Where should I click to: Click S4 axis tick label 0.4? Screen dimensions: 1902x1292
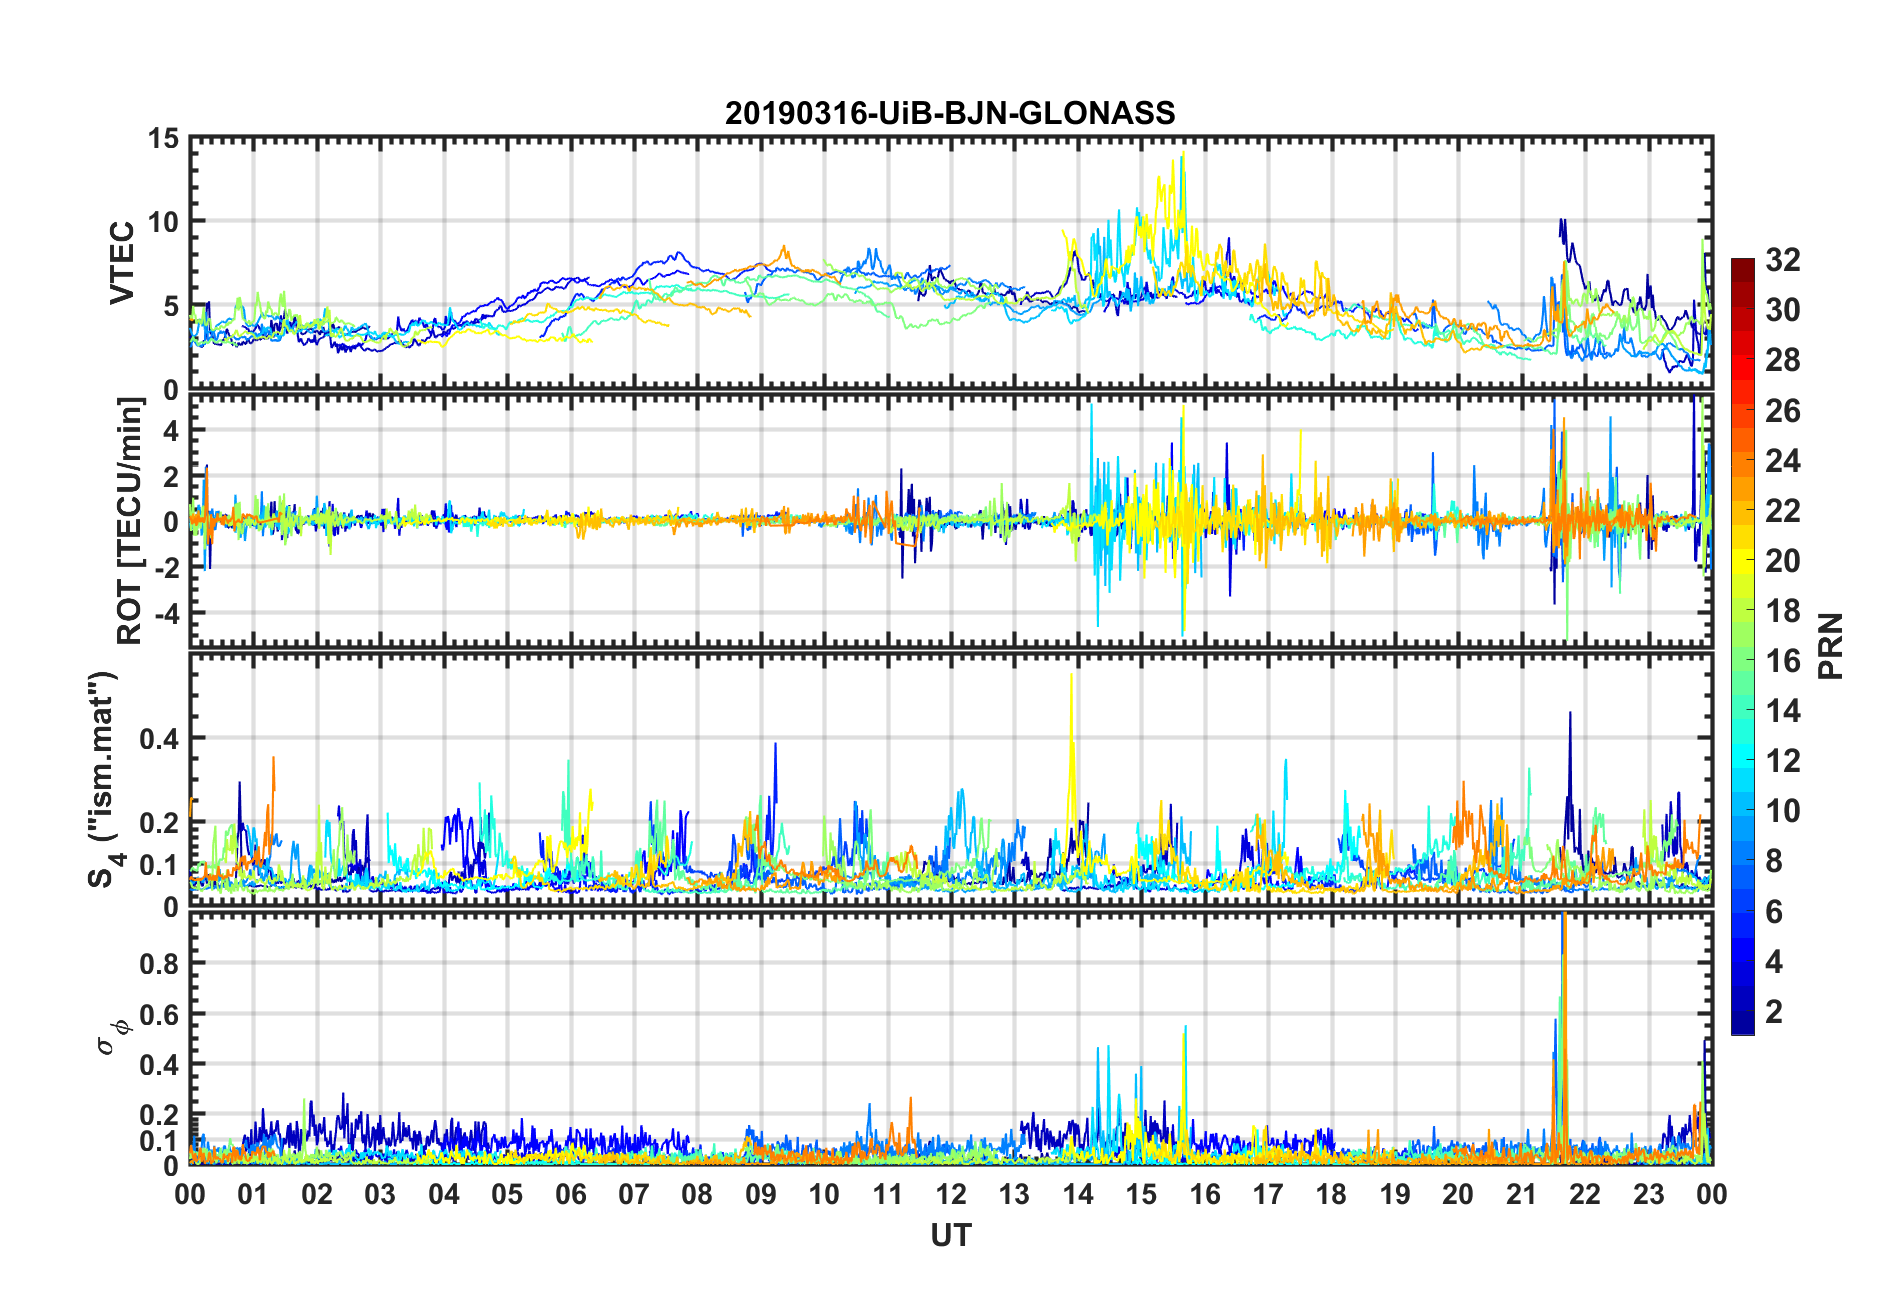(x=160, y=739)
